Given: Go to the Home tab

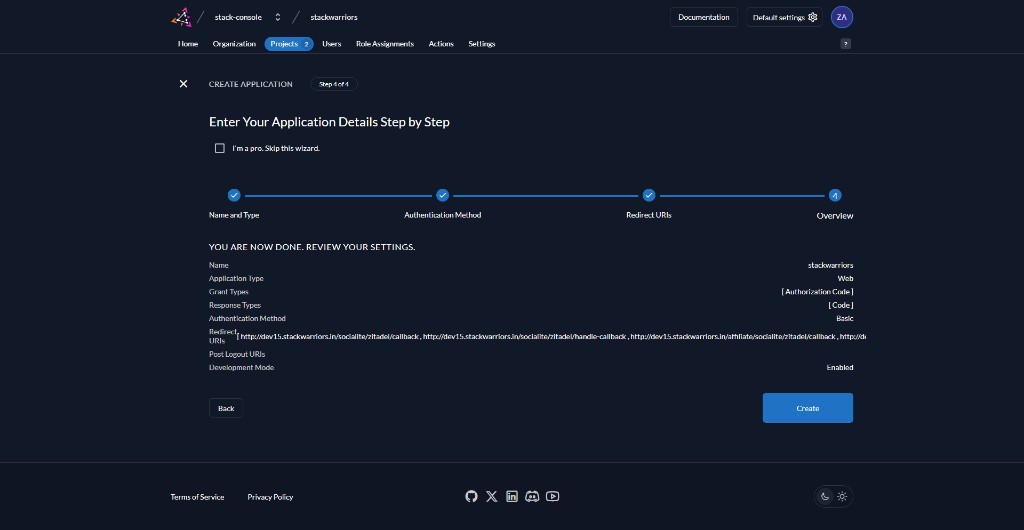Looking at the screenshot, I should [188, 44].
